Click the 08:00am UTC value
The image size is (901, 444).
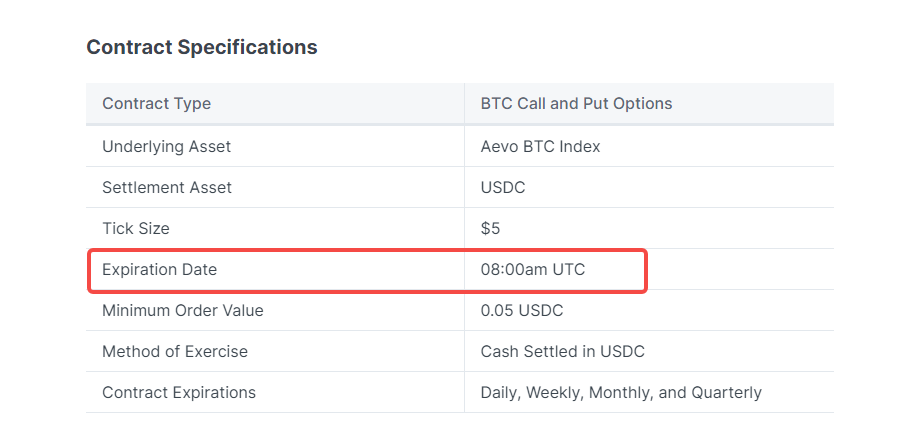click(533, 269)
